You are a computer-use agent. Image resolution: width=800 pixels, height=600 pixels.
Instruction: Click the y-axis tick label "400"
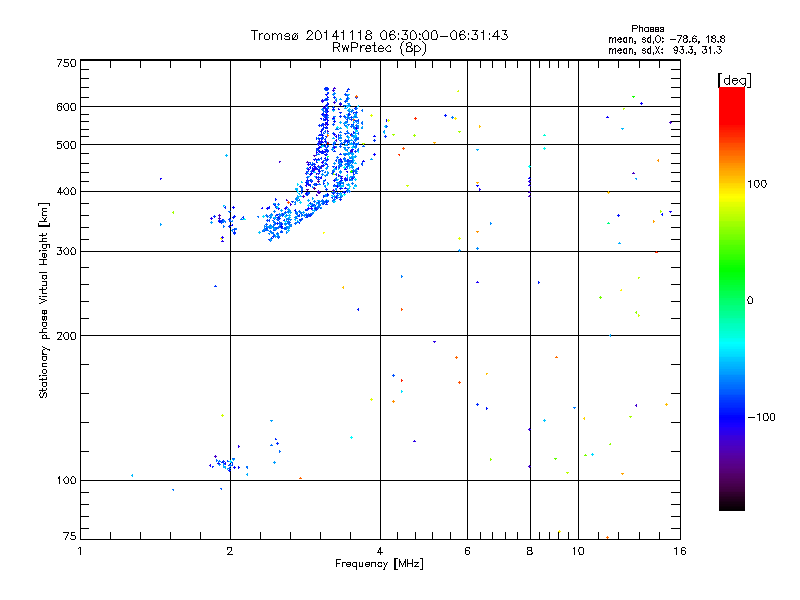(x=66, y=192)
